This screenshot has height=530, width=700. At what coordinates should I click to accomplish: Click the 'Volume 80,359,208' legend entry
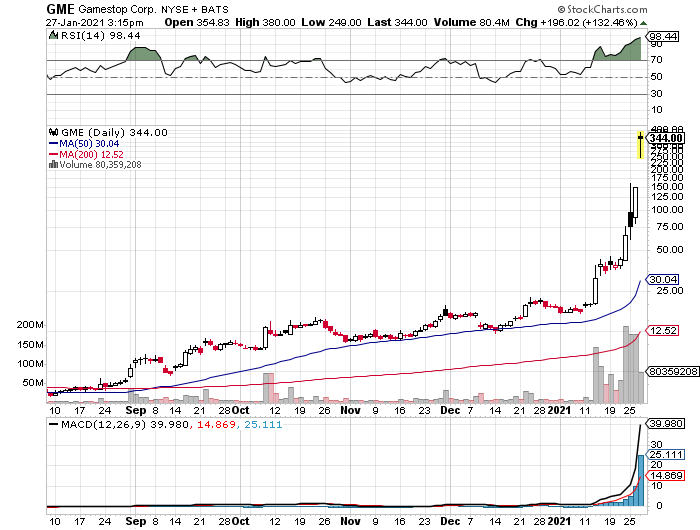(100, 165)
